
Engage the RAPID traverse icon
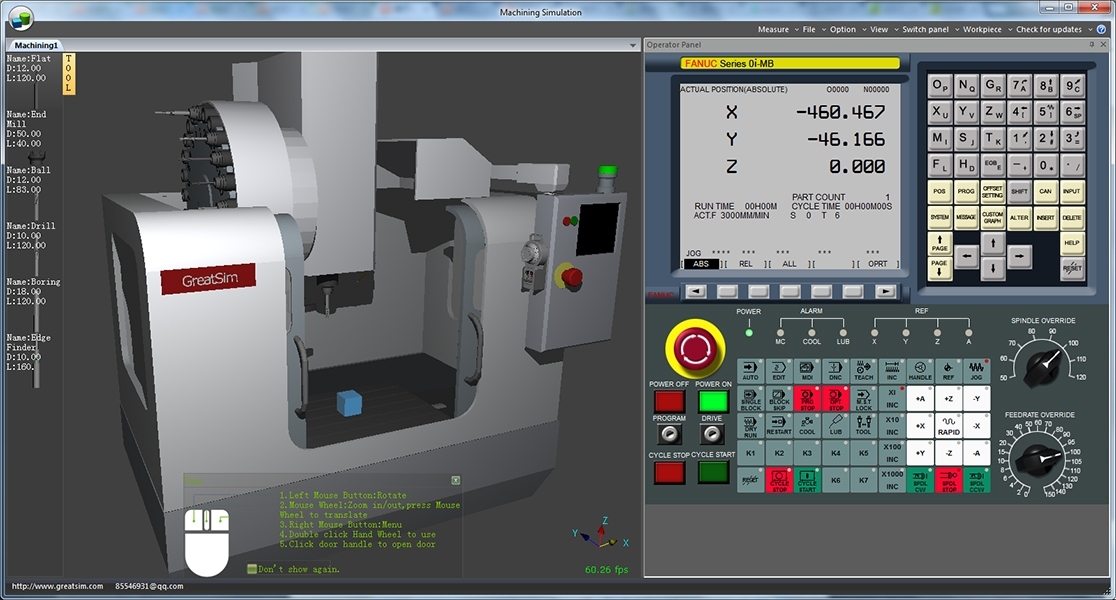[x=948, y=425]
